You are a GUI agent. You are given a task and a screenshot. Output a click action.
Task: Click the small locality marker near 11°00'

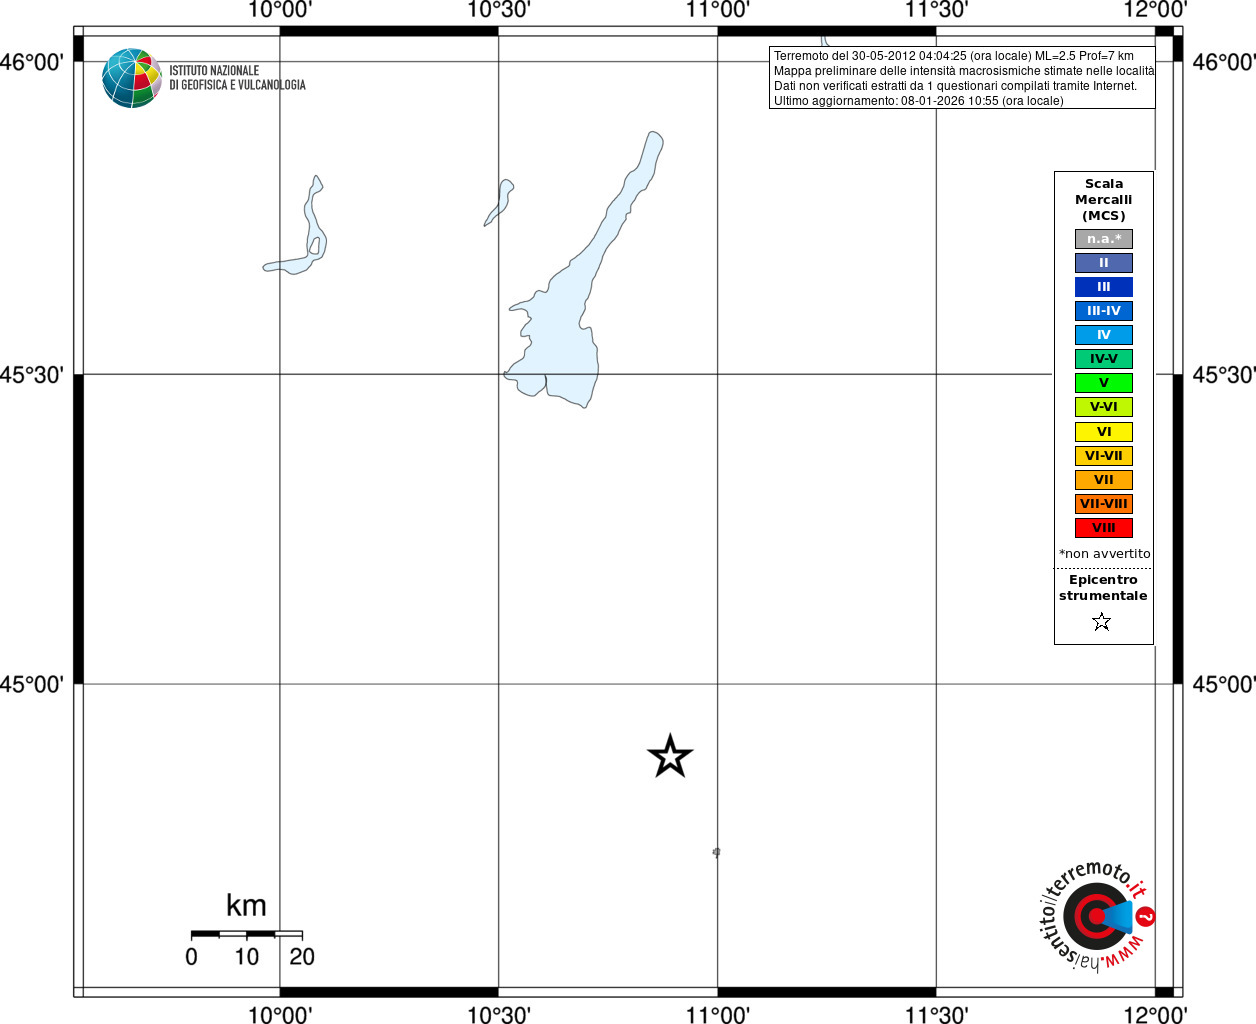point(716,852)
